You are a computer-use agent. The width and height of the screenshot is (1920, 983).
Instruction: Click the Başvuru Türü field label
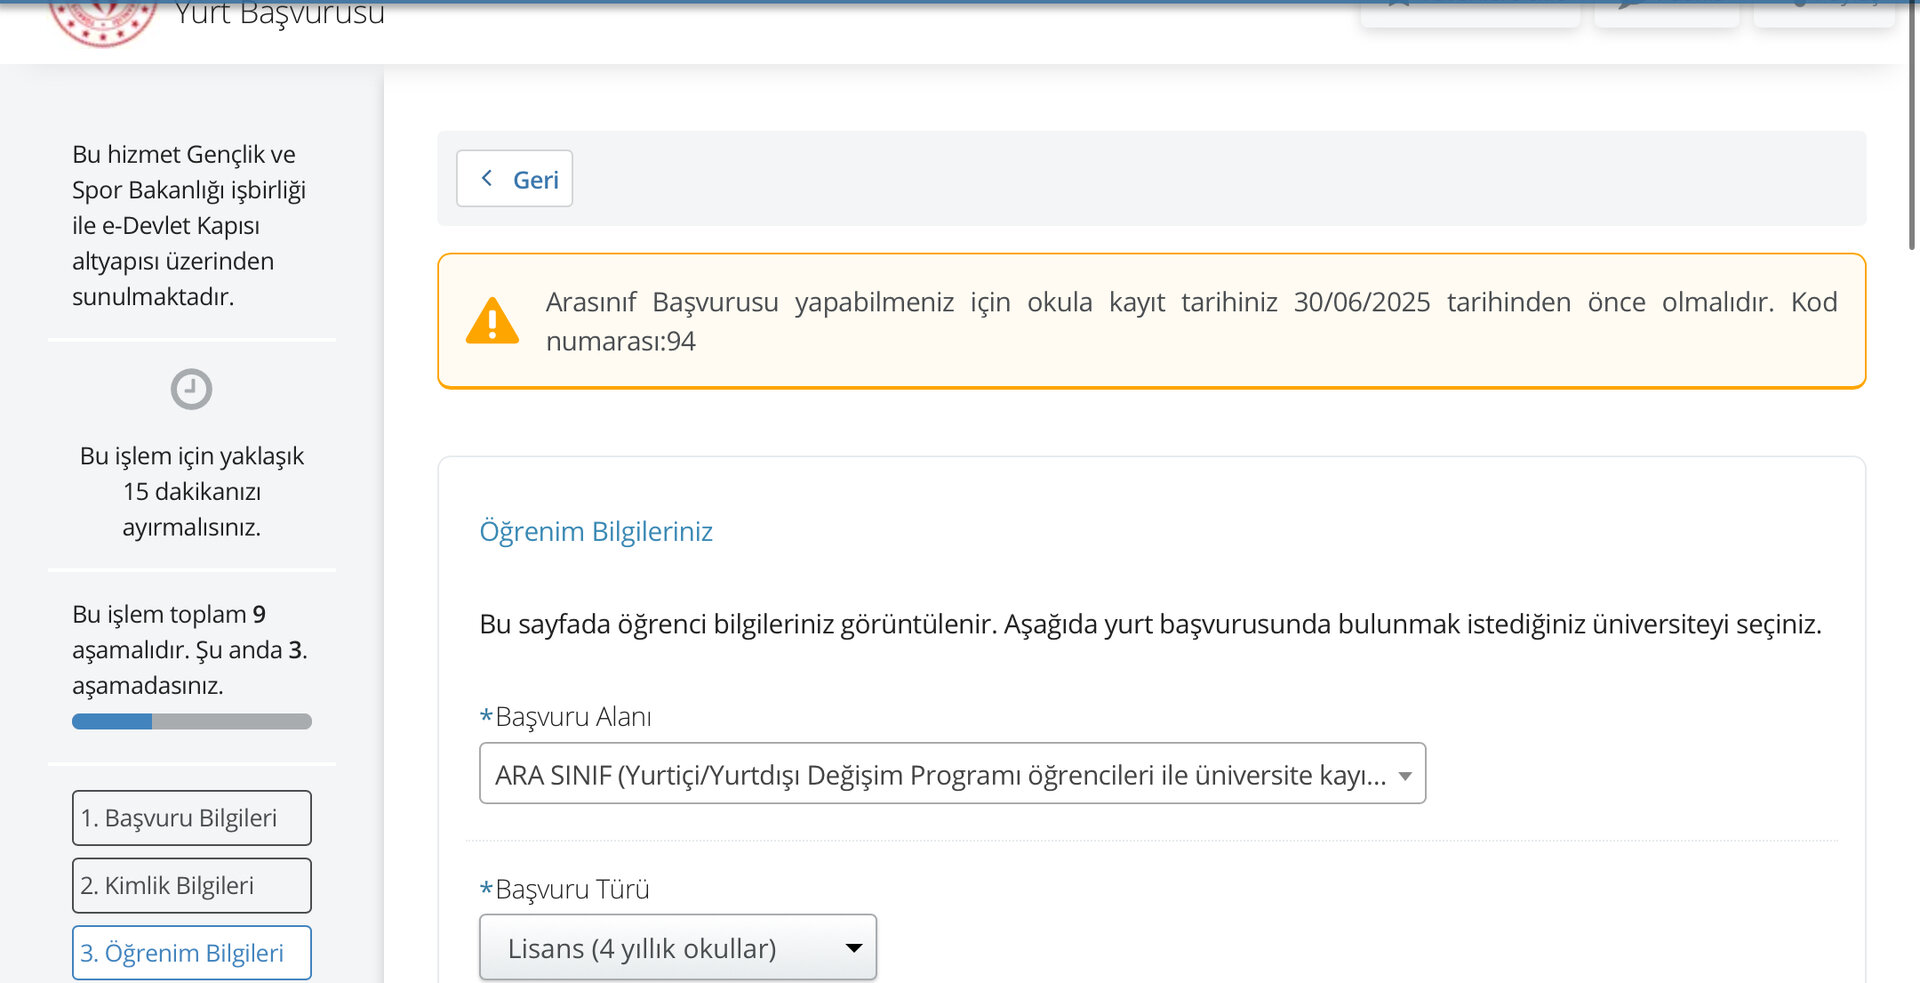point(572,889)
